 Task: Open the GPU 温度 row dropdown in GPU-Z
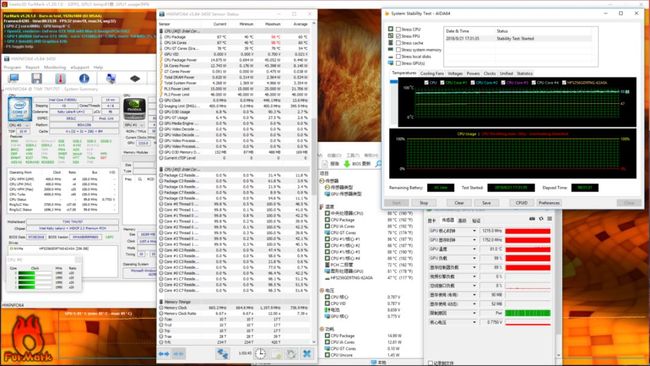(x=474, y=249)
